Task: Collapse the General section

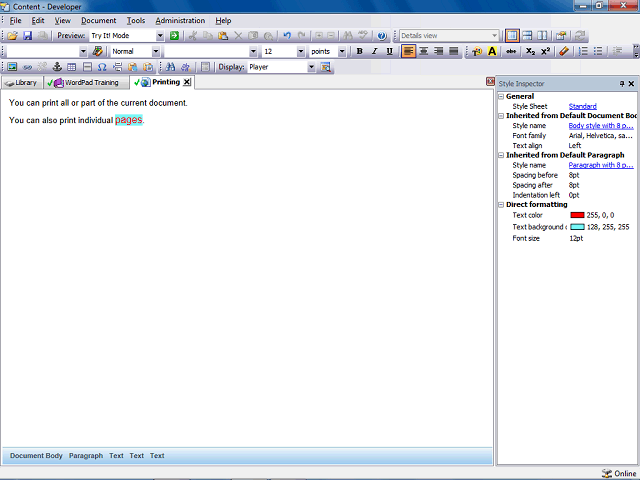Action: click(x=501, y=97)
